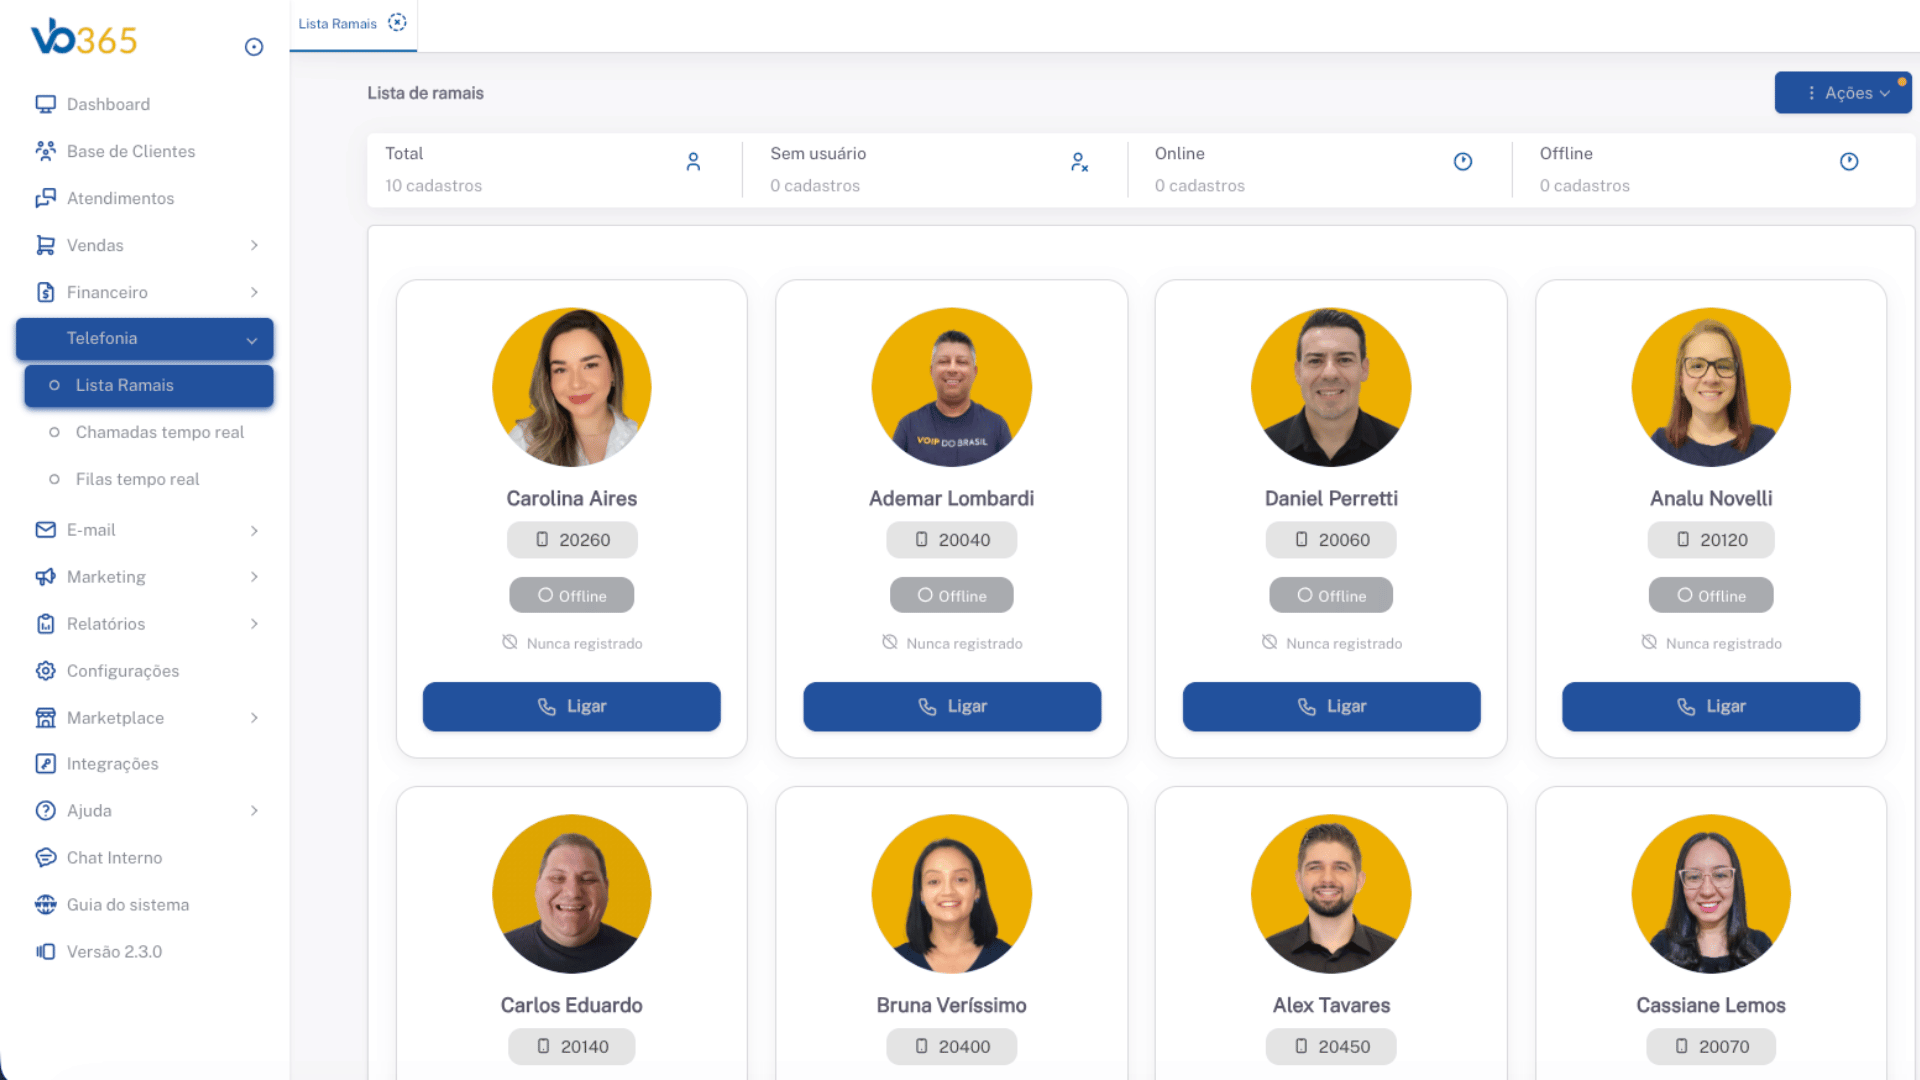Click the VO365 logo

[84, 39]
